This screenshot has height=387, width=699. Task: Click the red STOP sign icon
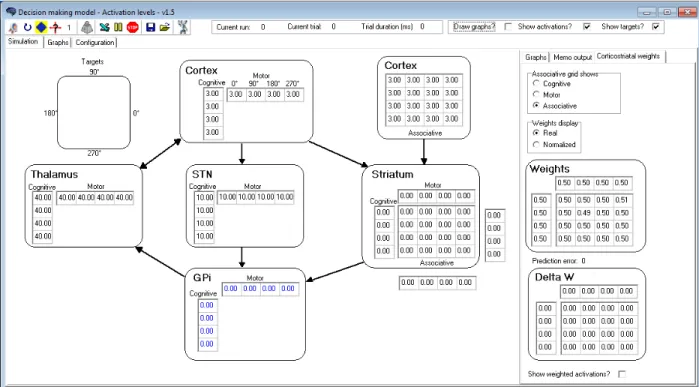tap(132, 28)
